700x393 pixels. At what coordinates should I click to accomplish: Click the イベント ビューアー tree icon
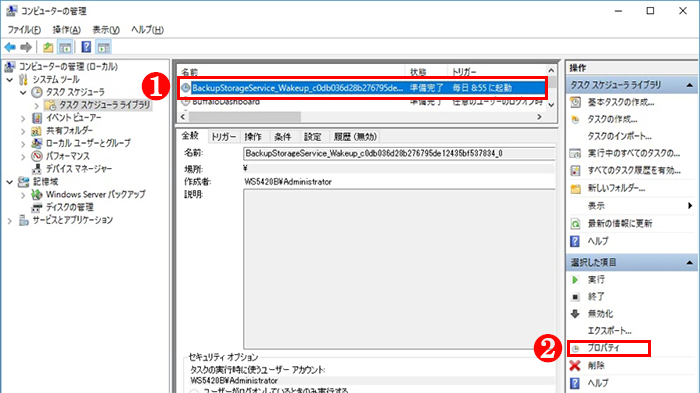click(37, 118)
